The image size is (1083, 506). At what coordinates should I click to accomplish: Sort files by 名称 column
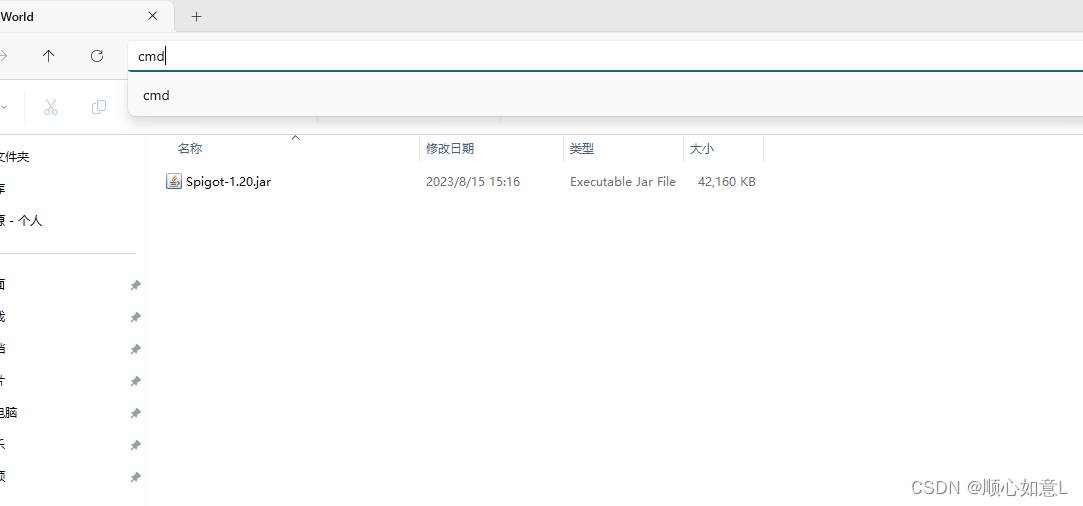point(190,148)
